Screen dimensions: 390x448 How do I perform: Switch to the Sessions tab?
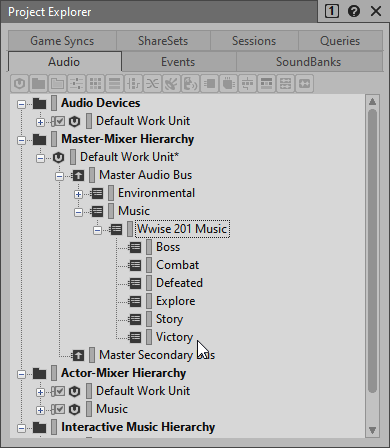(x=254, y=41)
